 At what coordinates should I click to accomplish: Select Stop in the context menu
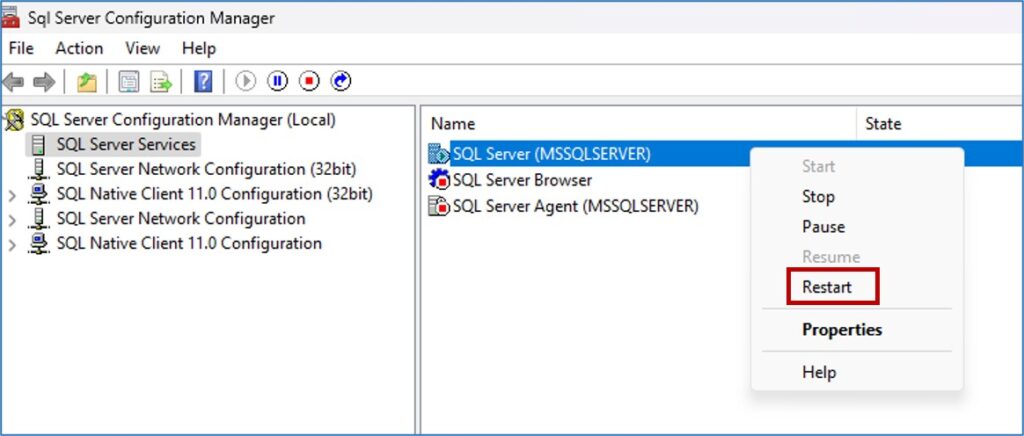coord(818,196)
